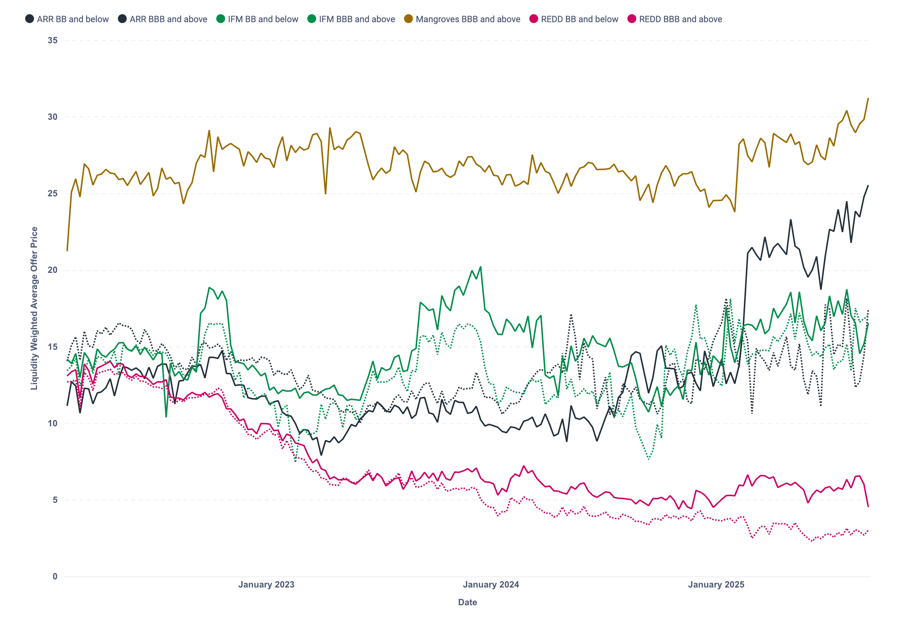
Task: Toggle the 'REDD BBB and above' legend text
Action: [680, 19]
